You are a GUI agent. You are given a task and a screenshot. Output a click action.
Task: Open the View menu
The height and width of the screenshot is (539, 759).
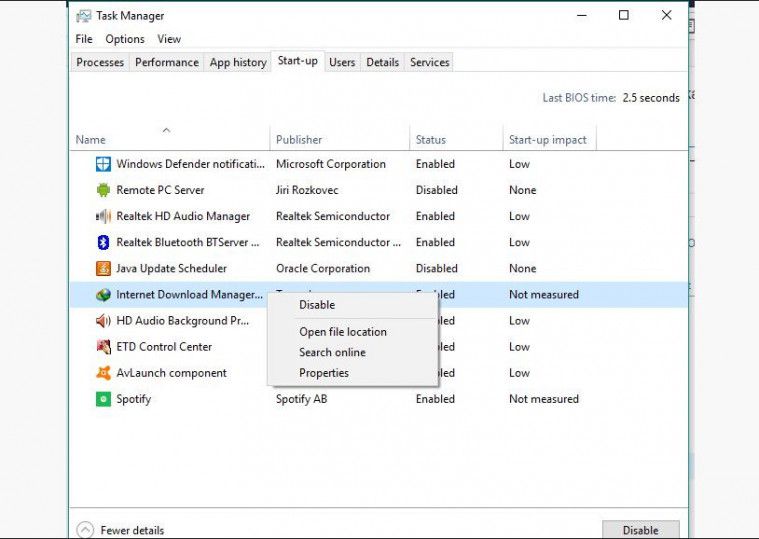pos(169,39)
